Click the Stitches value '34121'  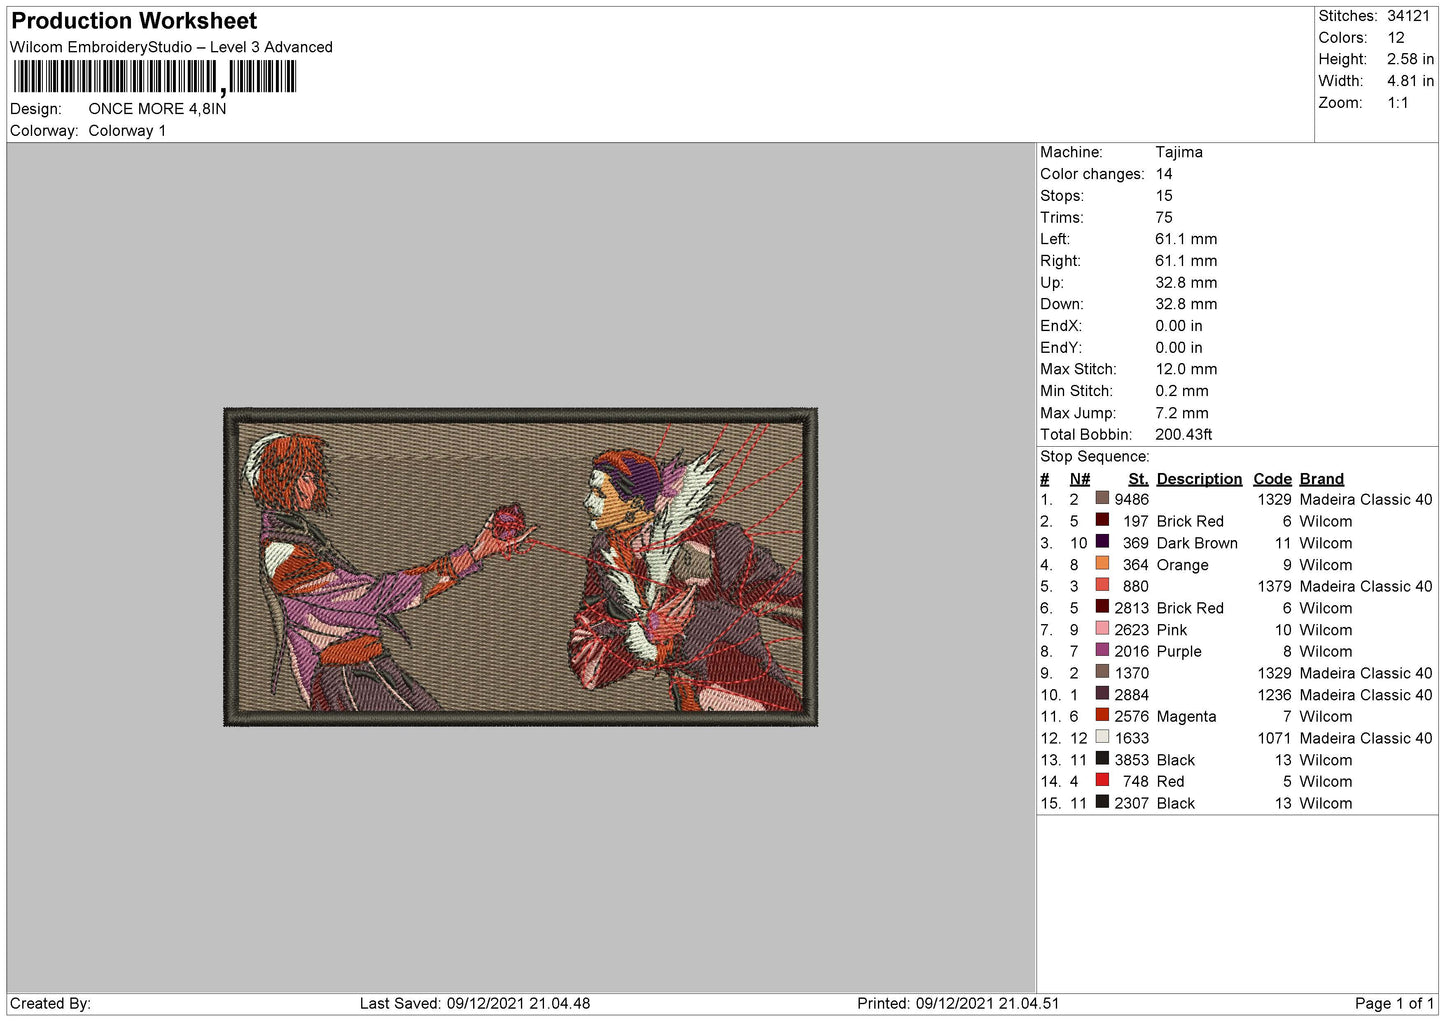tap(1408, 16)
